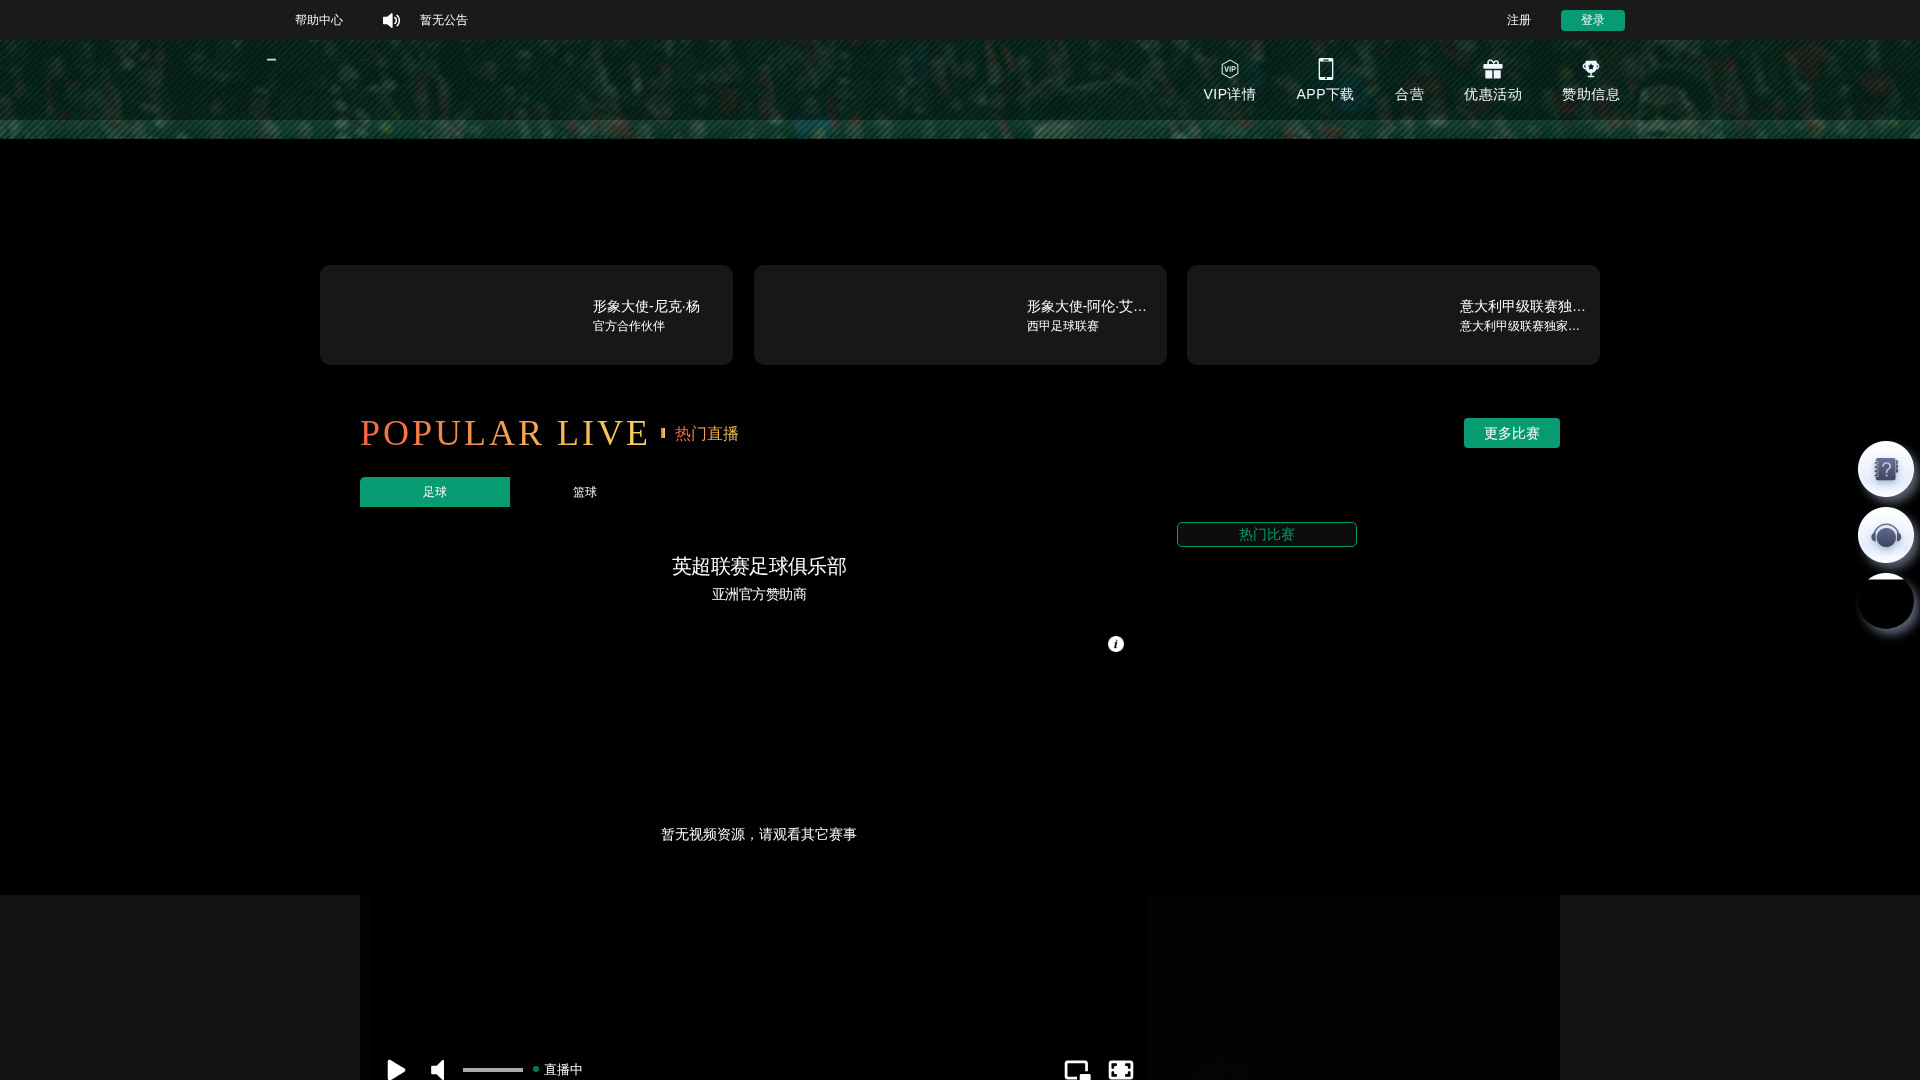Click the speaker announcement icon
This screenshot has width=1920, height=1080.
tap(391, 20)
